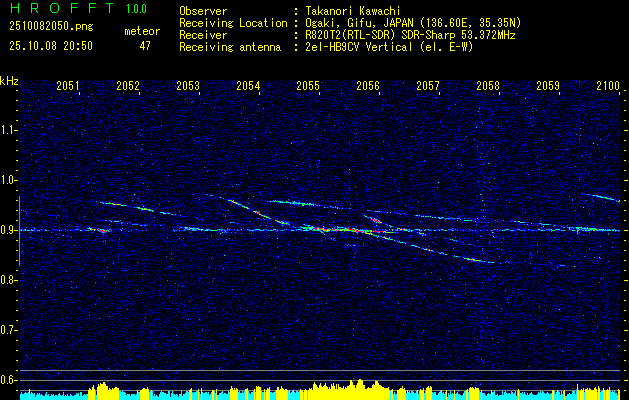Select the 2el-HB9CV Vertical antenna text

[389, 47]
